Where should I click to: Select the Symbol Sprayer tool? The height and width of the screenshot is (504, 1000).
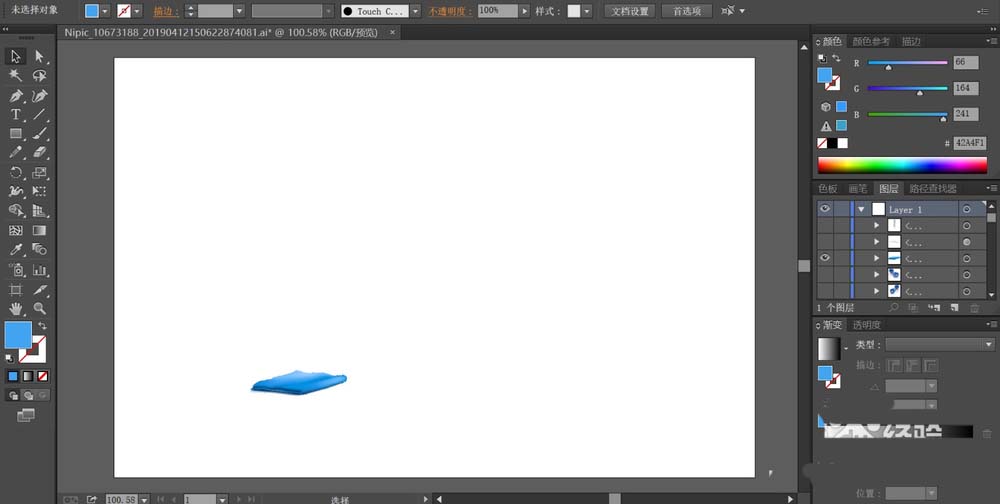pos(15,270)
